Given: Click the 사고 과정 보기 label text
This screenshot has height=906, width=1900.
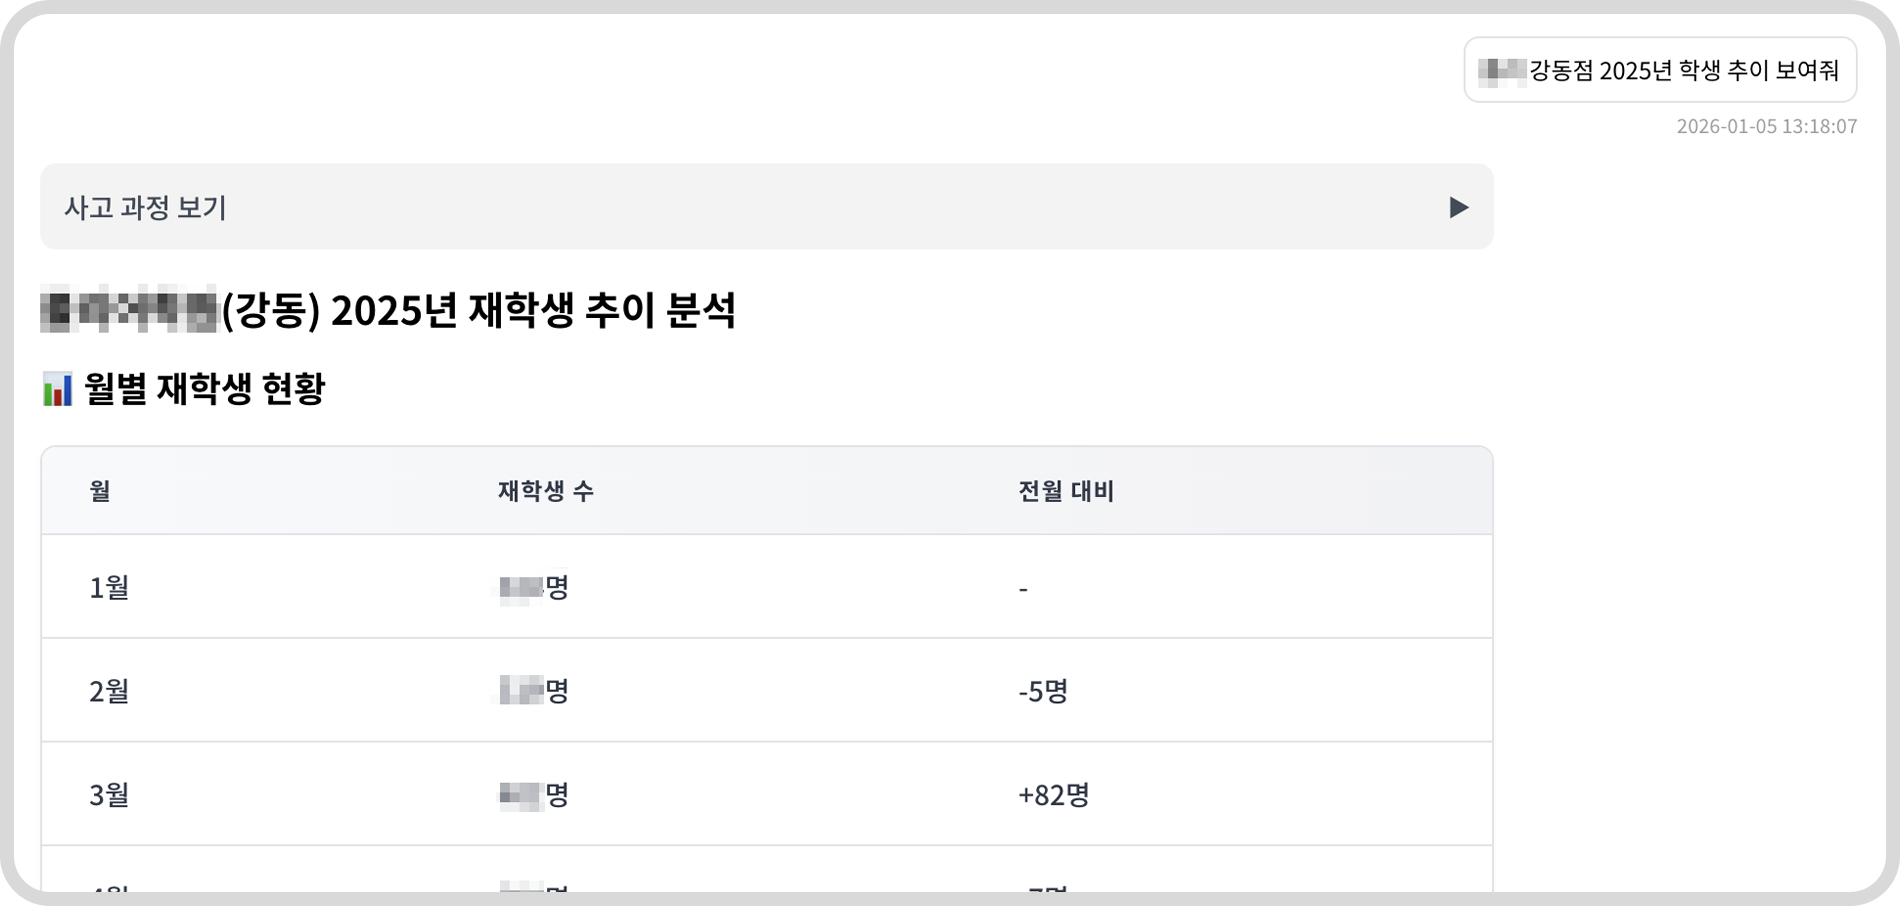Looking at the screenshot, I should 147,207.
